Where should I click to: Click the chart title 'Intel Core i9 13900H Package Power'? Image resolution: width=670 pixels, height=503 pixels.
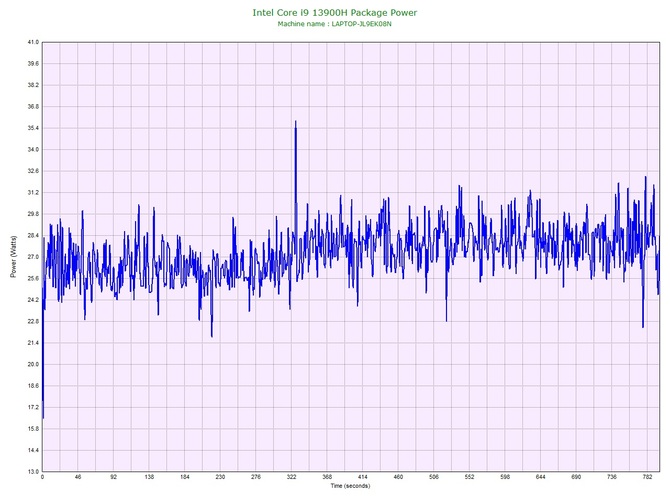point(335,13)
